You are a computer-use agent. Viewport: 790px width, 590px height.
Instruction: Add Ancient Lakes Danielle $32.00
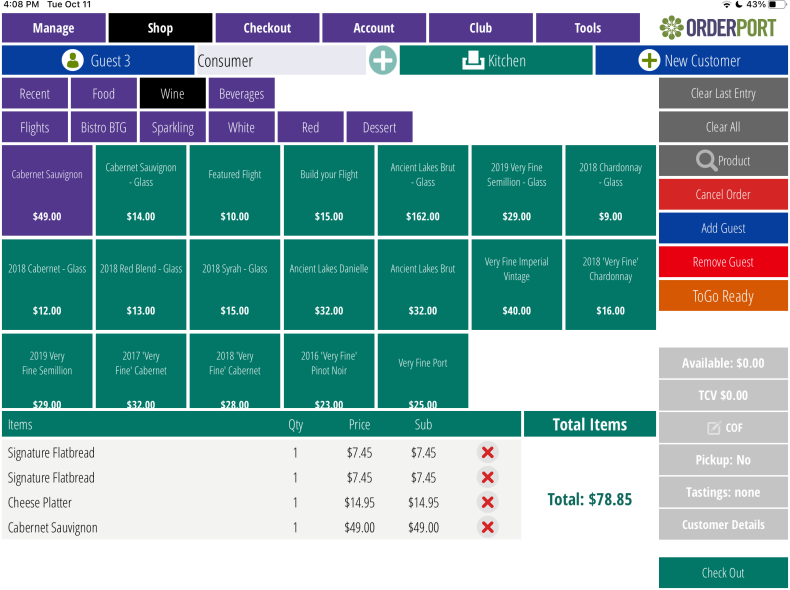329,285
